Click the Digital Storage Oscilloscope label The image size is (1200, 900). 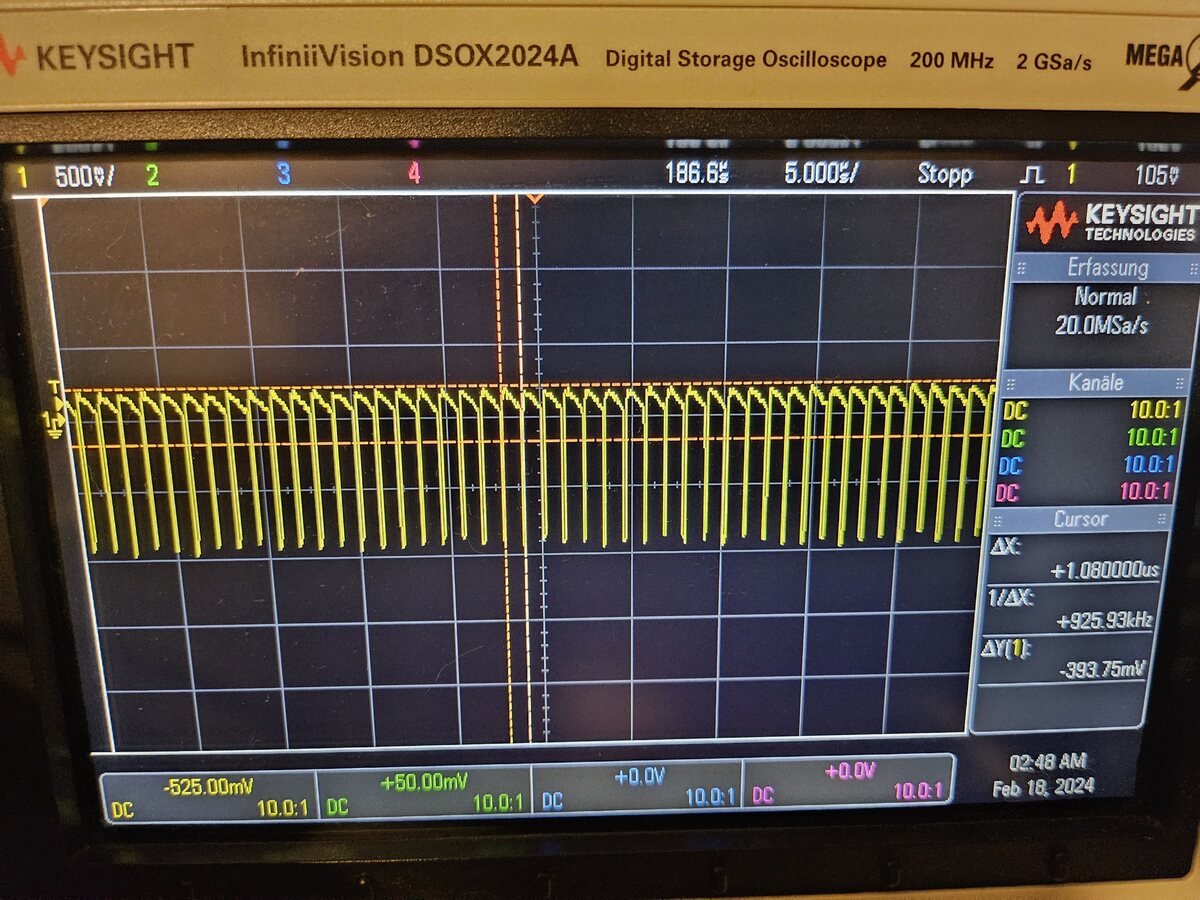(745, 59)
